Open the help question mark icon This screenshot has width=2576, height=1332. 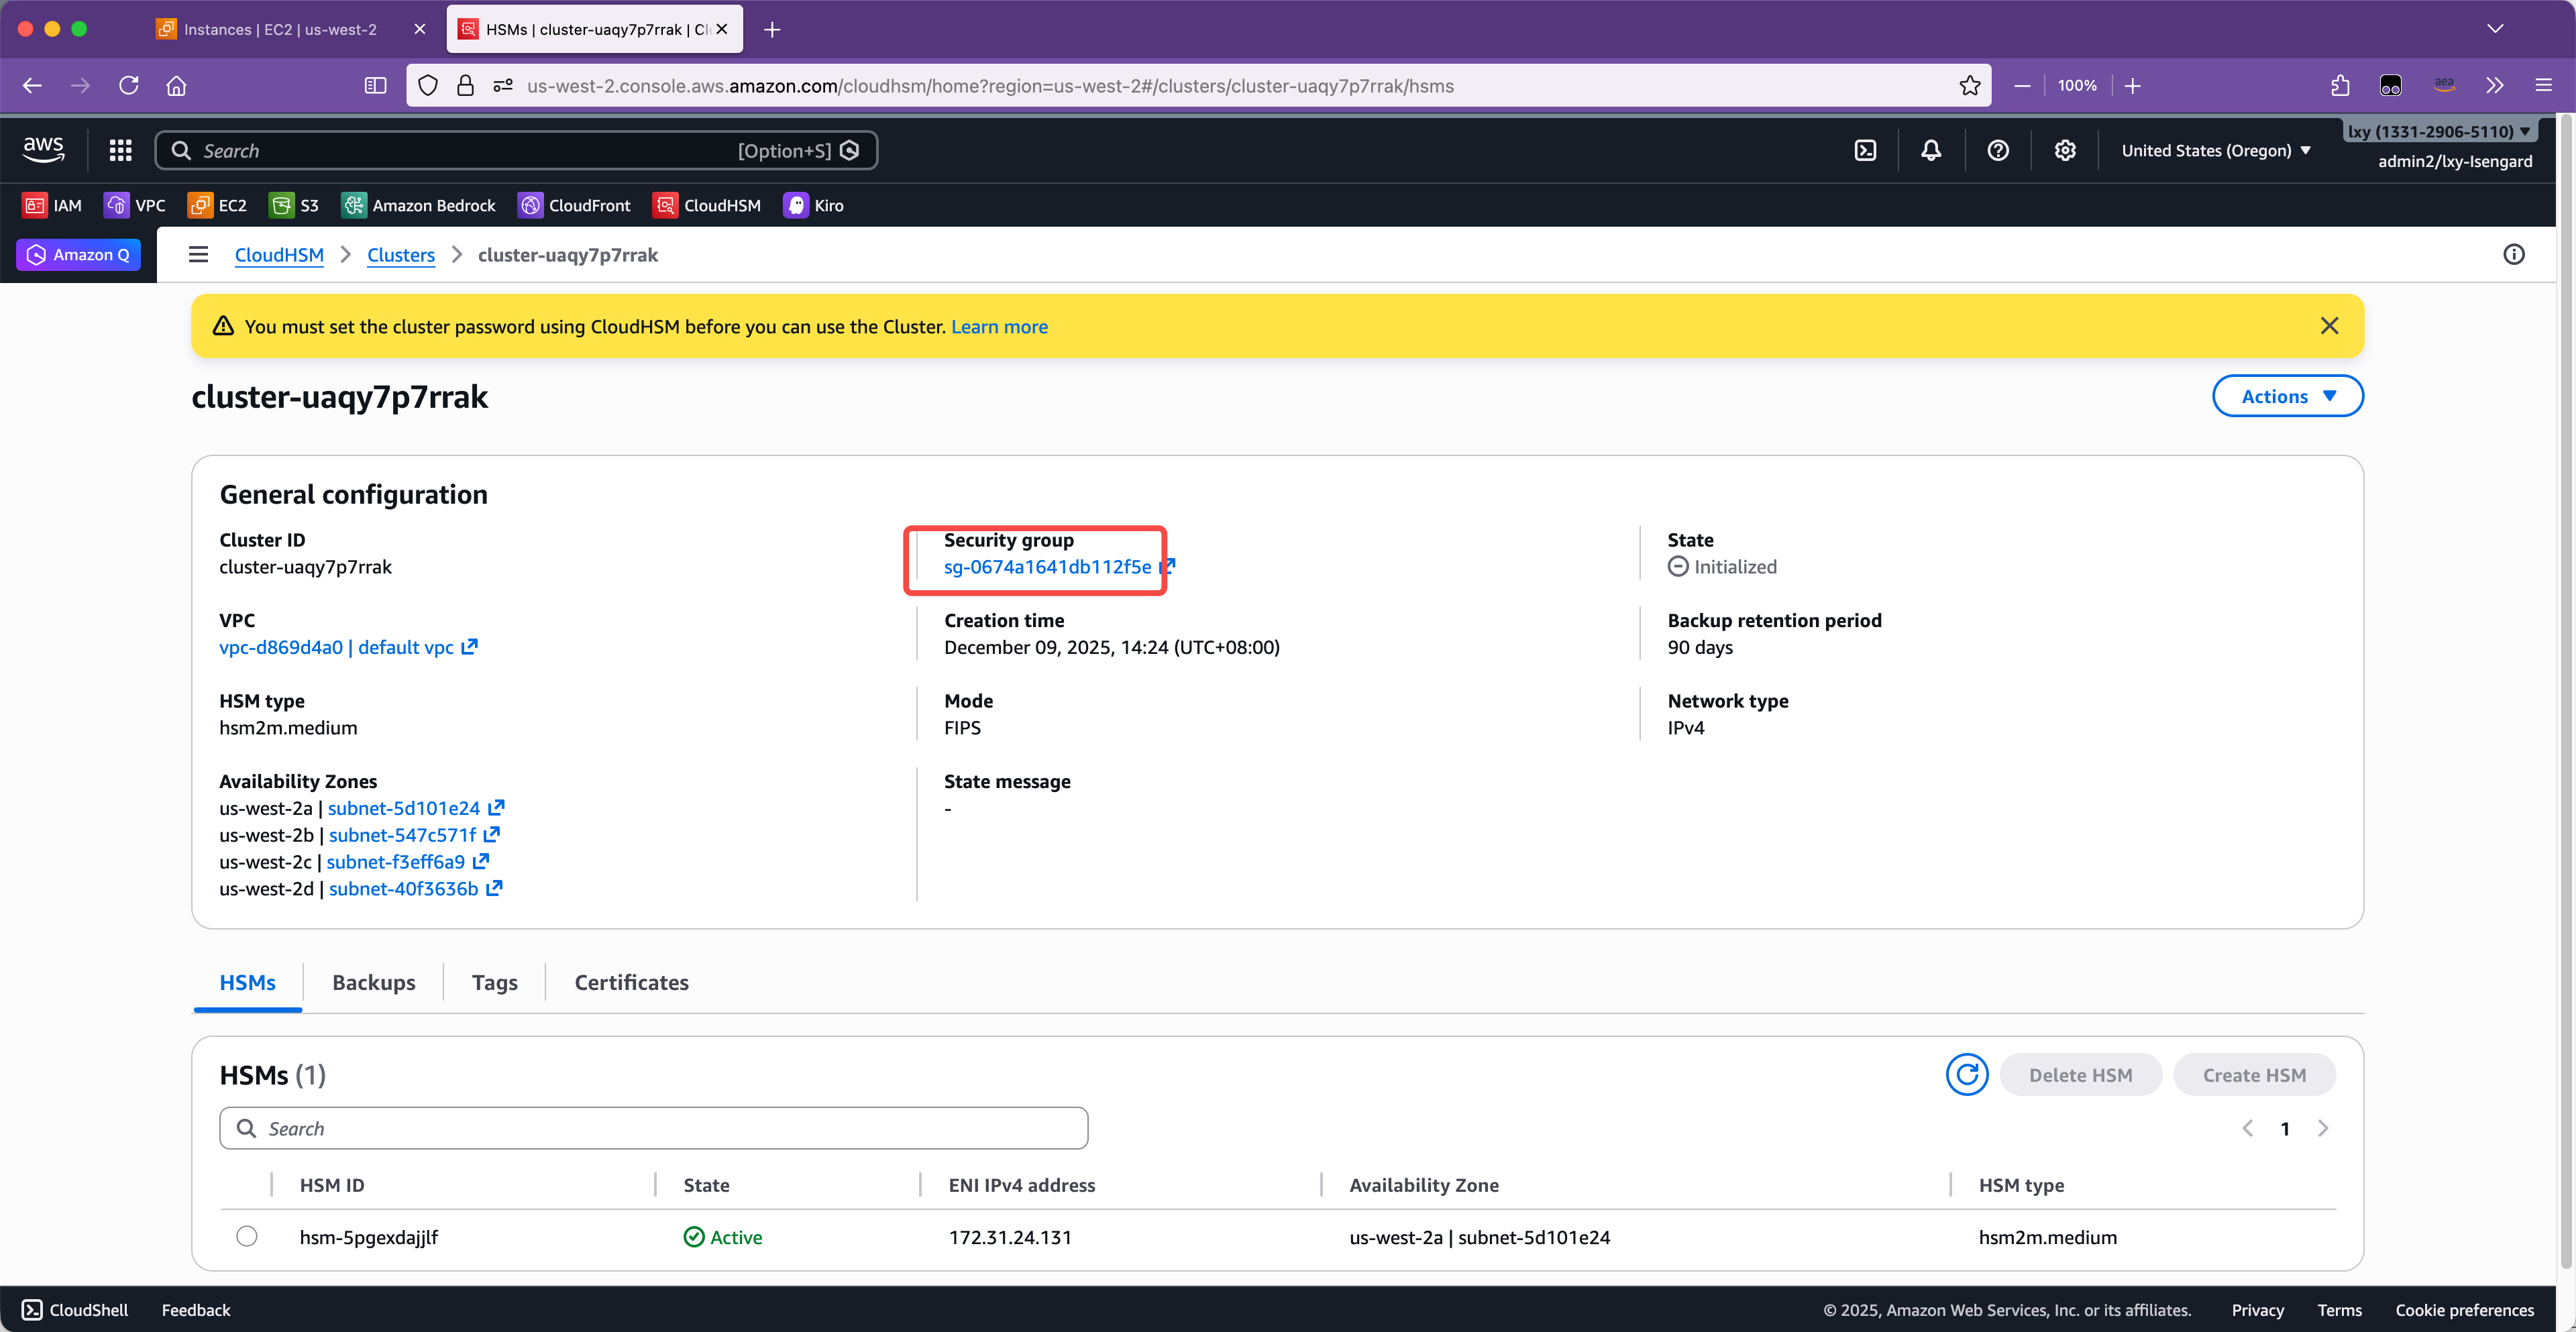tap(1997, 150)
